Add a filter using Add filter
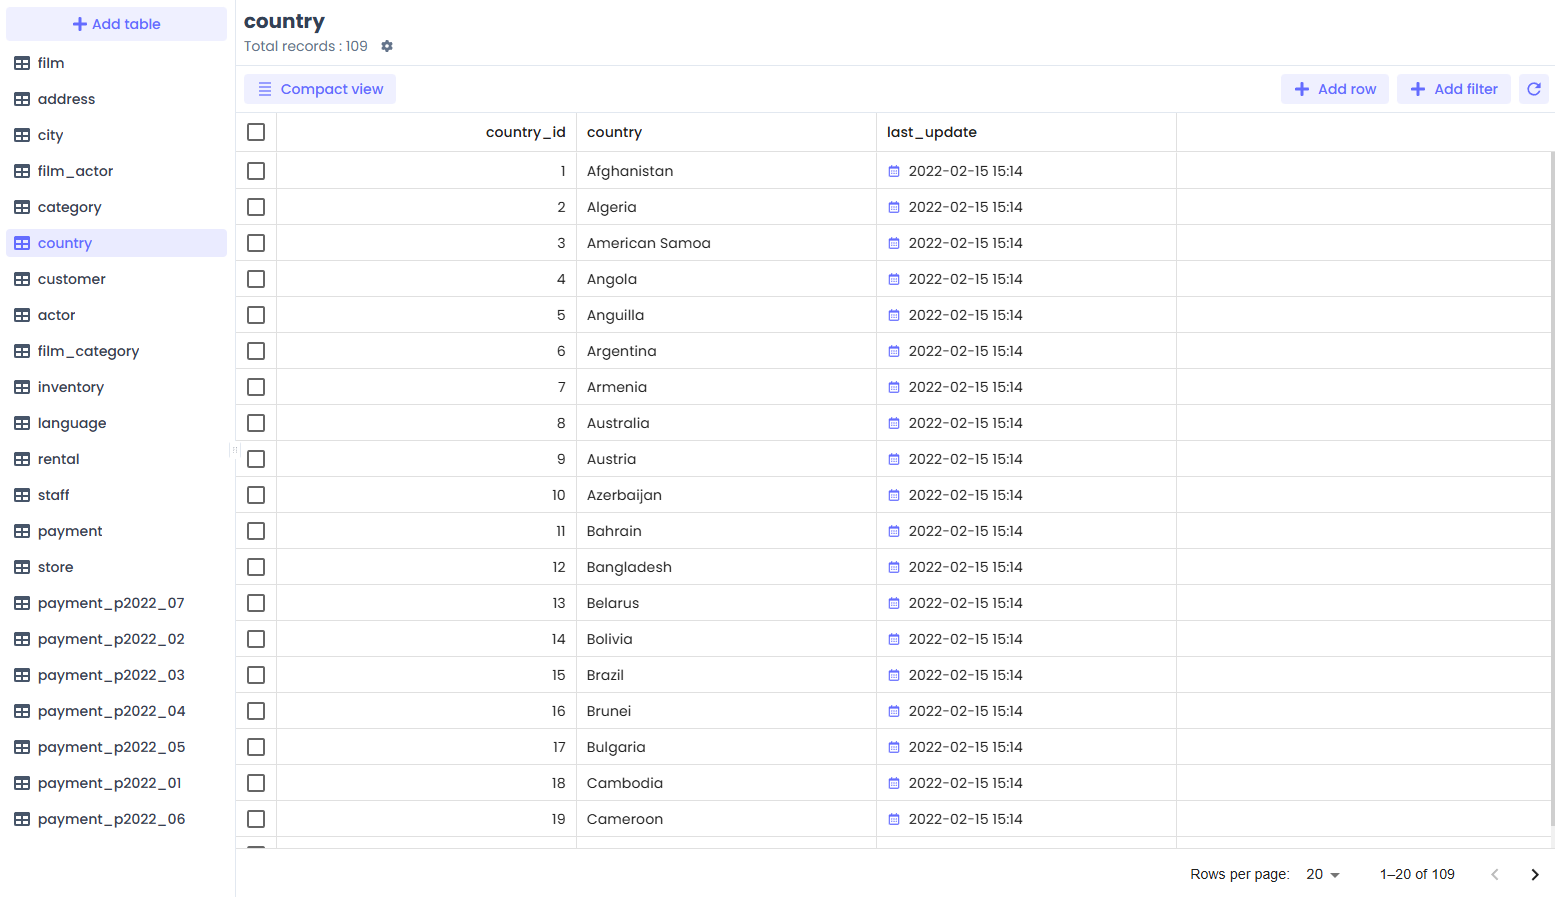 1453,89
